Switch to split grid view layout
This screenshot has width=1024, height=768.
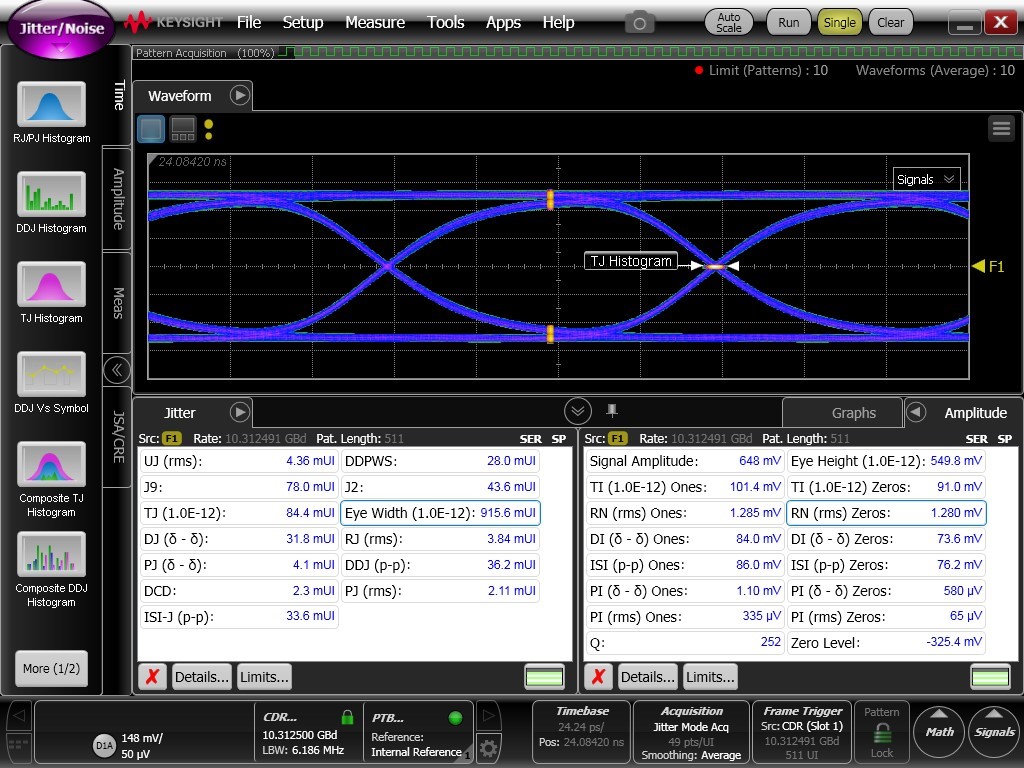[x=182, y=128]
